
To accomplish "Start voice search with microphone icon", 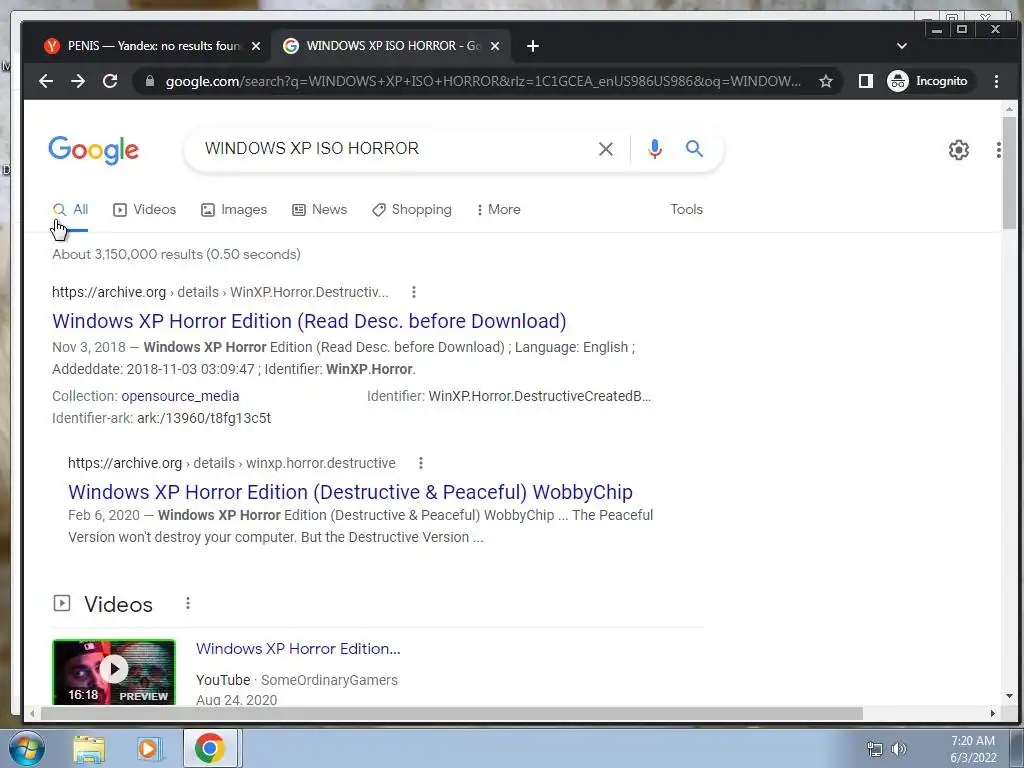I will coord(655,149).
